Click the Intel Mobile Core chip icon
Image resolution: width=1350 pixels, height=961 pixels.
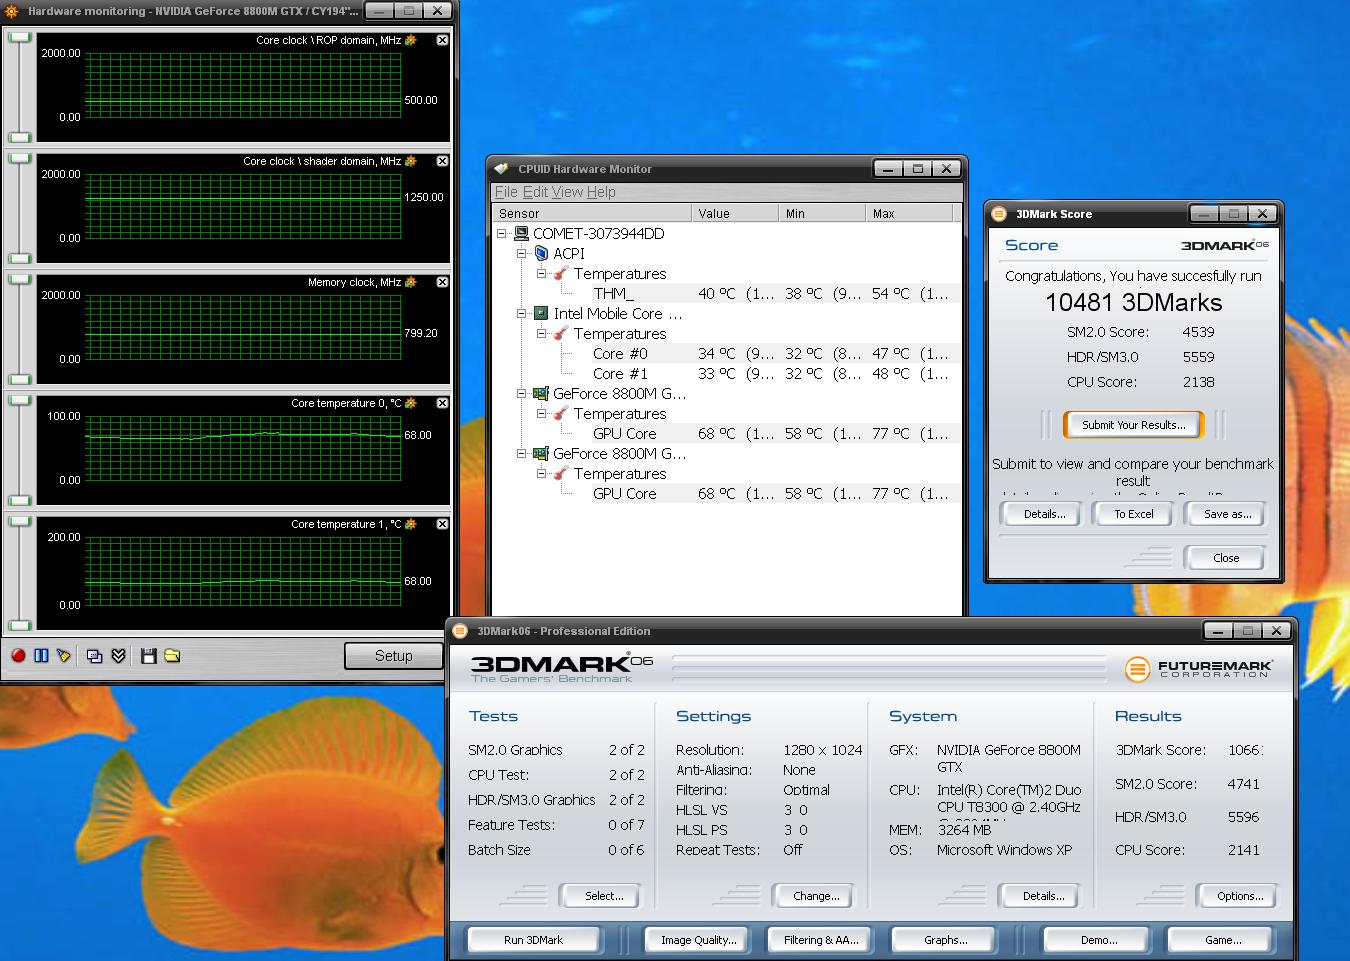tap(541, 314)
